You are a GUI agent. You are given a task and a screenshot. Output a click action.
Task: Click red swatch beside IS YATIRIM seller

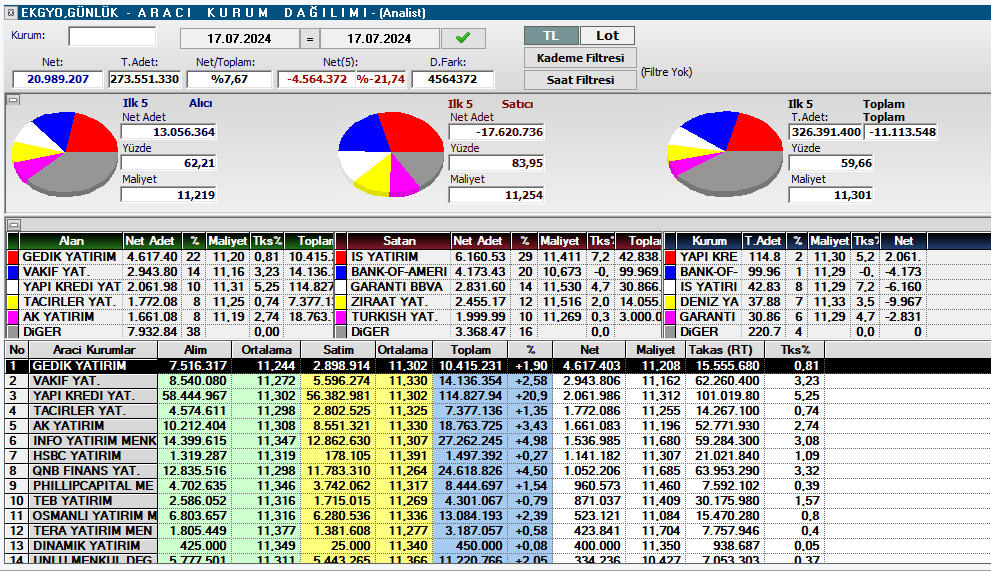pos(341,257)
